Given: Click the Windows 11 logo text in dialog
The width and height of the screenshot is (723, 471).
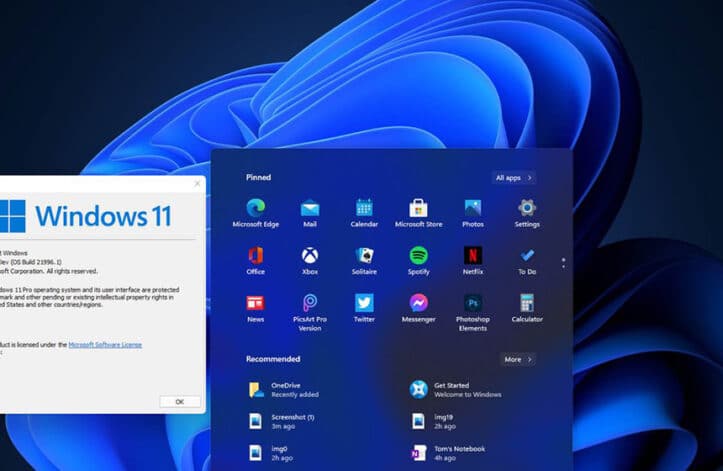Looking at the screenshot, I should click(x=103, y=216).
